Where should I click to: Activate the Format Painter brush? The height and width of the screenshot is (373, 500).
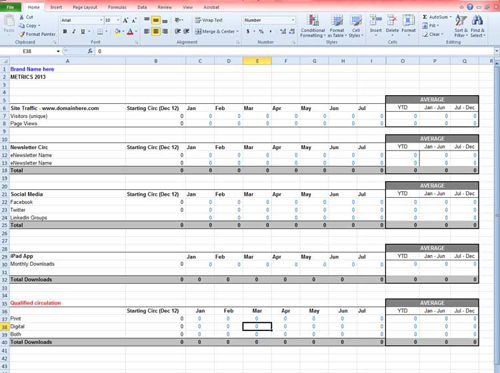(x=22, y=34)
